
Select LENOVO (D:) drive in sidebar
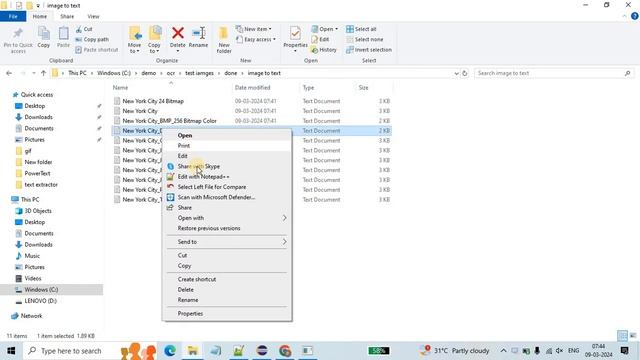(40, 301)
